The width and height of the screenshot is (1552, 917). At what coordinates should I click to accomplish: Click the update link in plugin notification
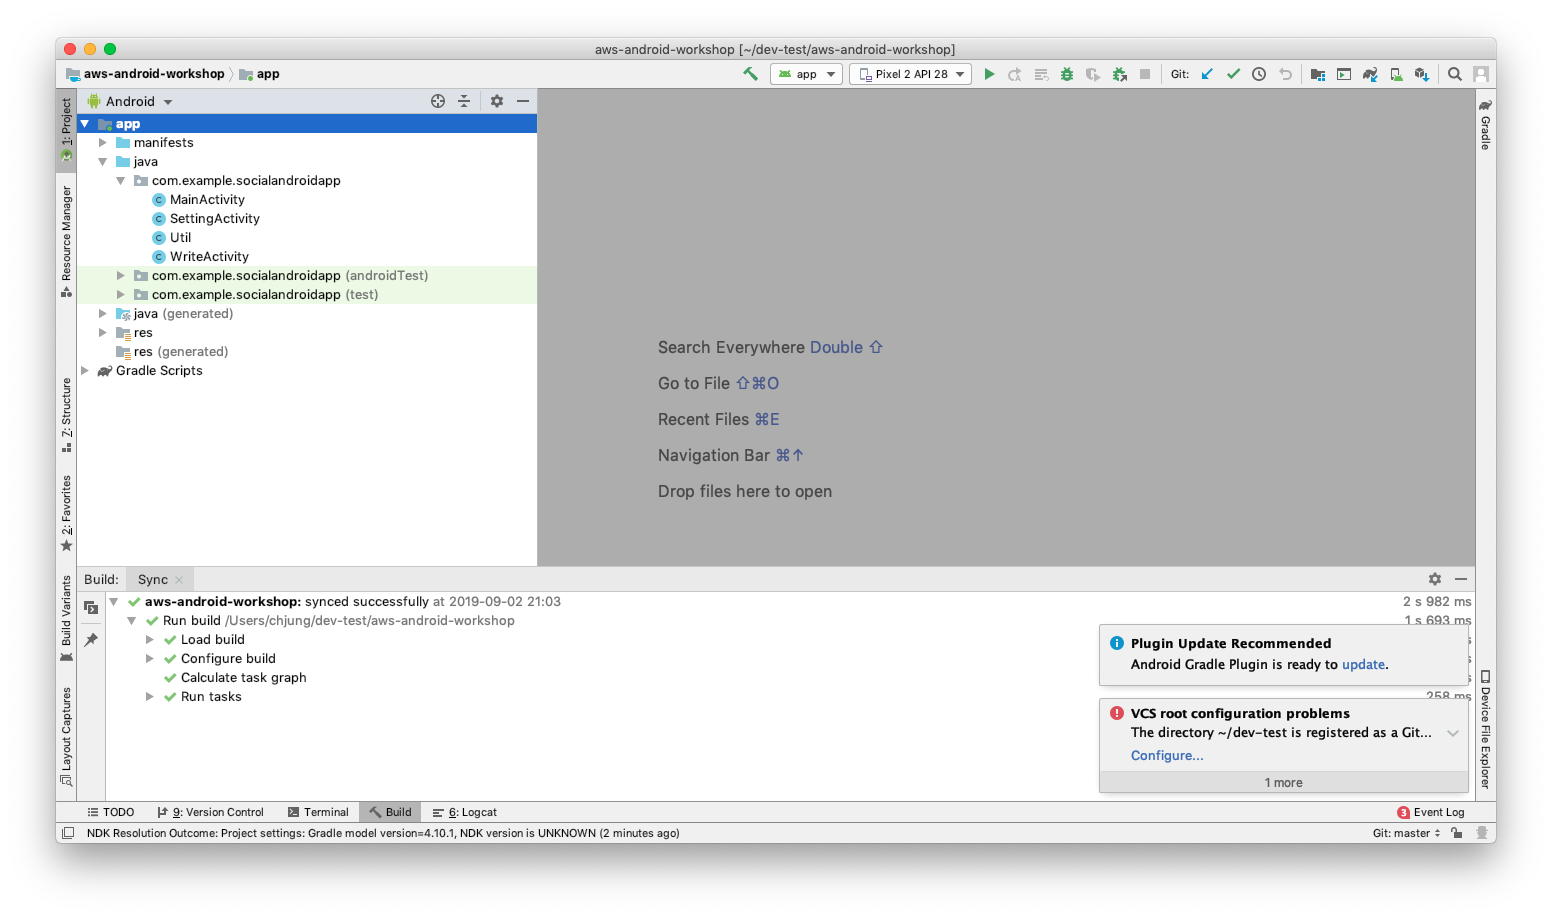click(x=1363, y=664)
